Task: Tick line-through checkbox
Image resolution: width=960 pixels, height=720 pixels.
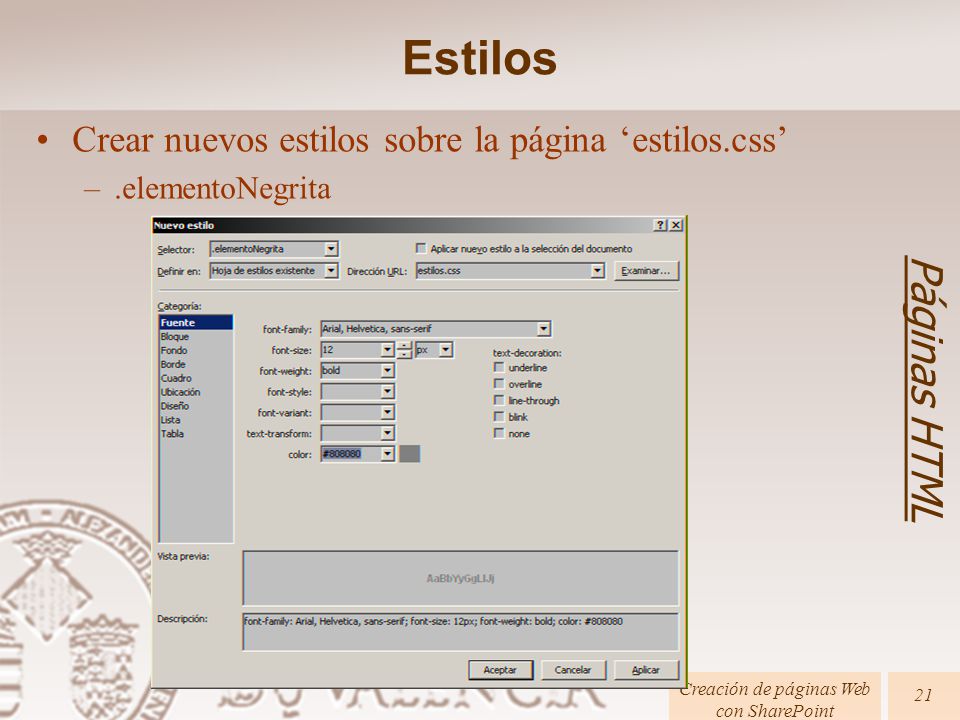Action: tap(499, 400)
